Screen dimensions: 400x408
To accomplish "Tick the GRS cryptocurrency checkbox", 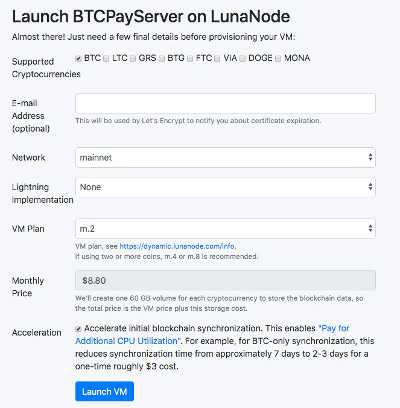I will [133, 59].
